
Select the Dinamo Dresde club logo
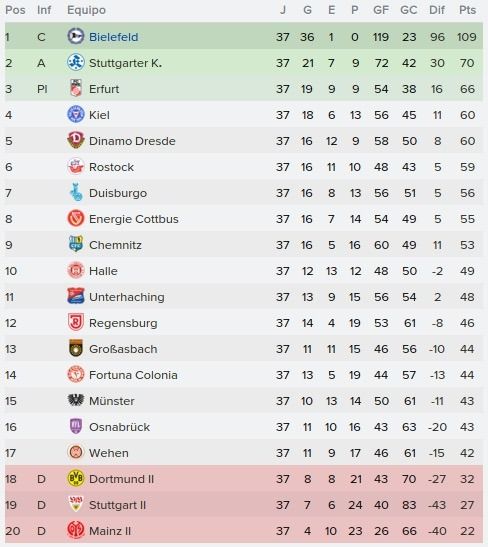pos(75,140)
